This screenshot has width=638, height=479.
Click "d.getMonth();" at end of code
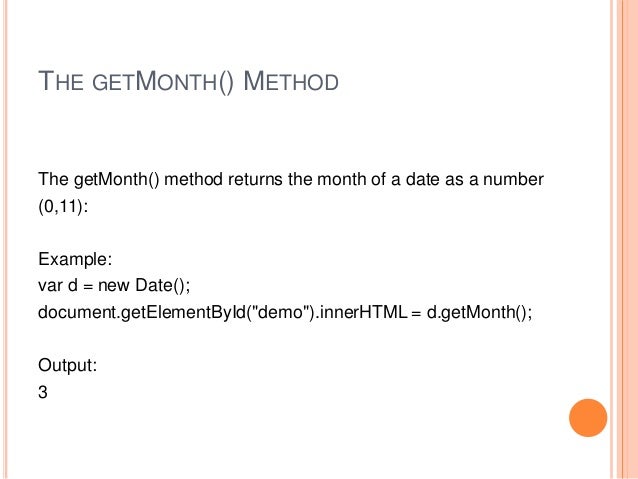click(x=479, y=313)
